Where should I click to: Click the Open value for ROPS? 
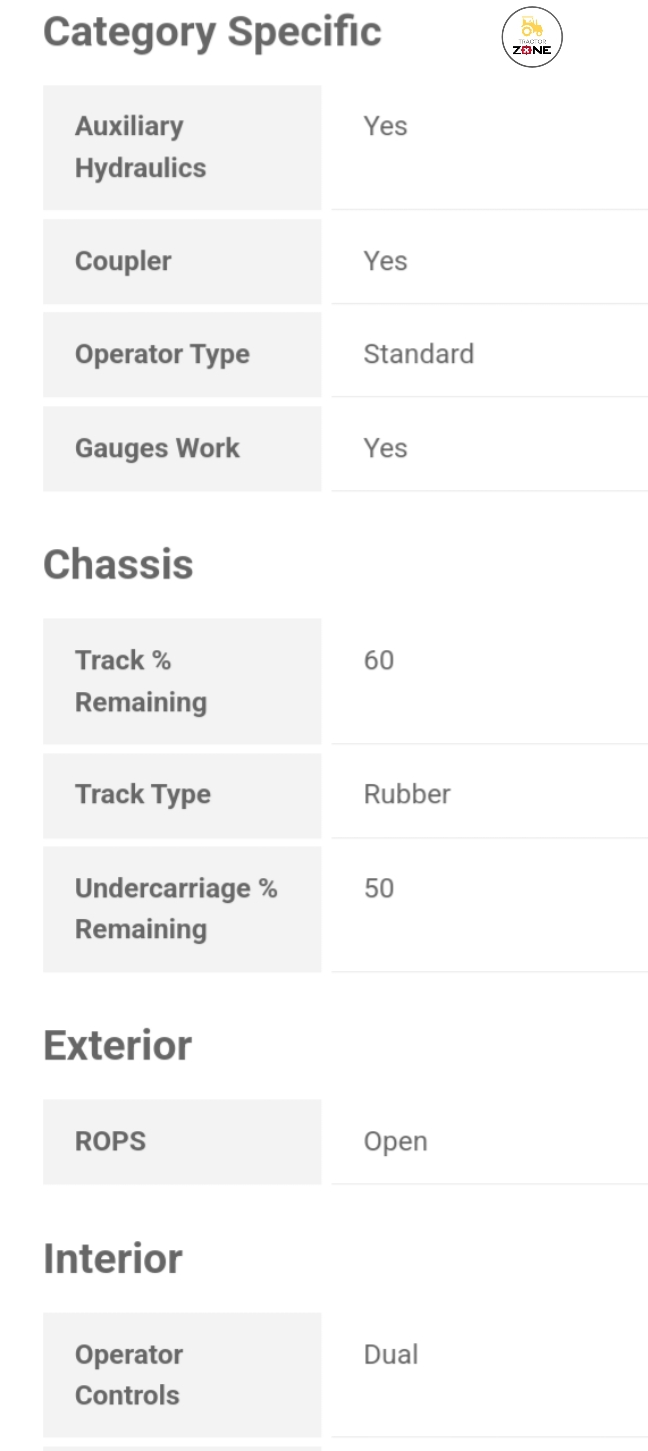click(x=395, y=1141)
